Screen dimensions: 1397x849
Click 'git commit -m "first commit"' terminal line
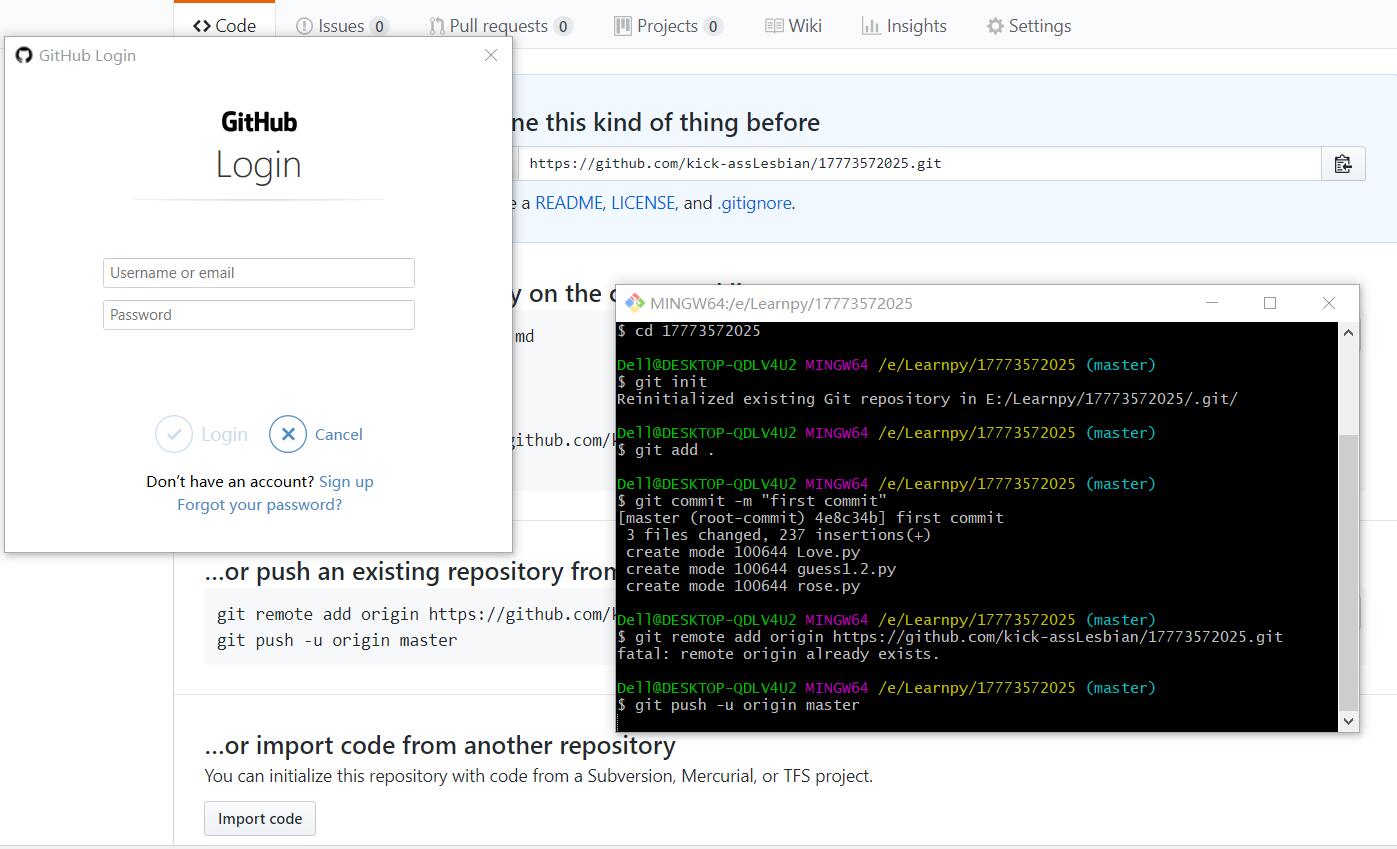(752, 501)
